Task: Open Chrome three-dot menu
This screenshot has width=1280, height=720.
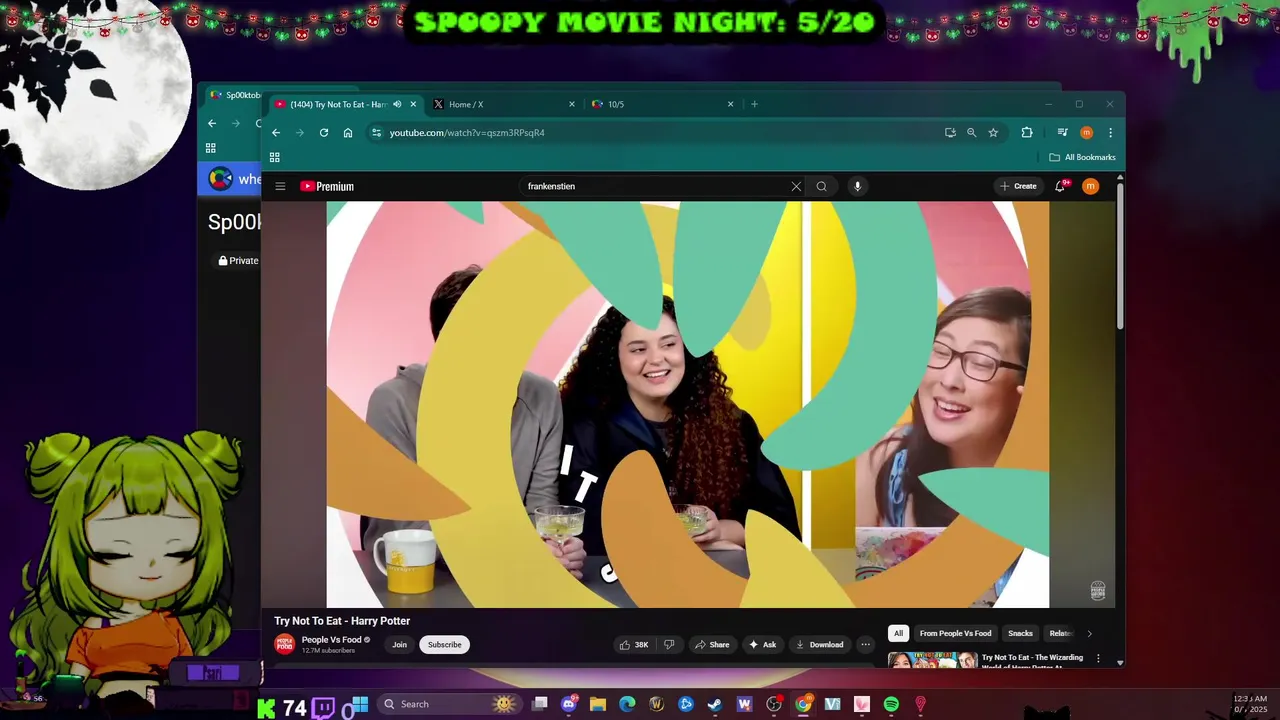Action: point(1110,132)
